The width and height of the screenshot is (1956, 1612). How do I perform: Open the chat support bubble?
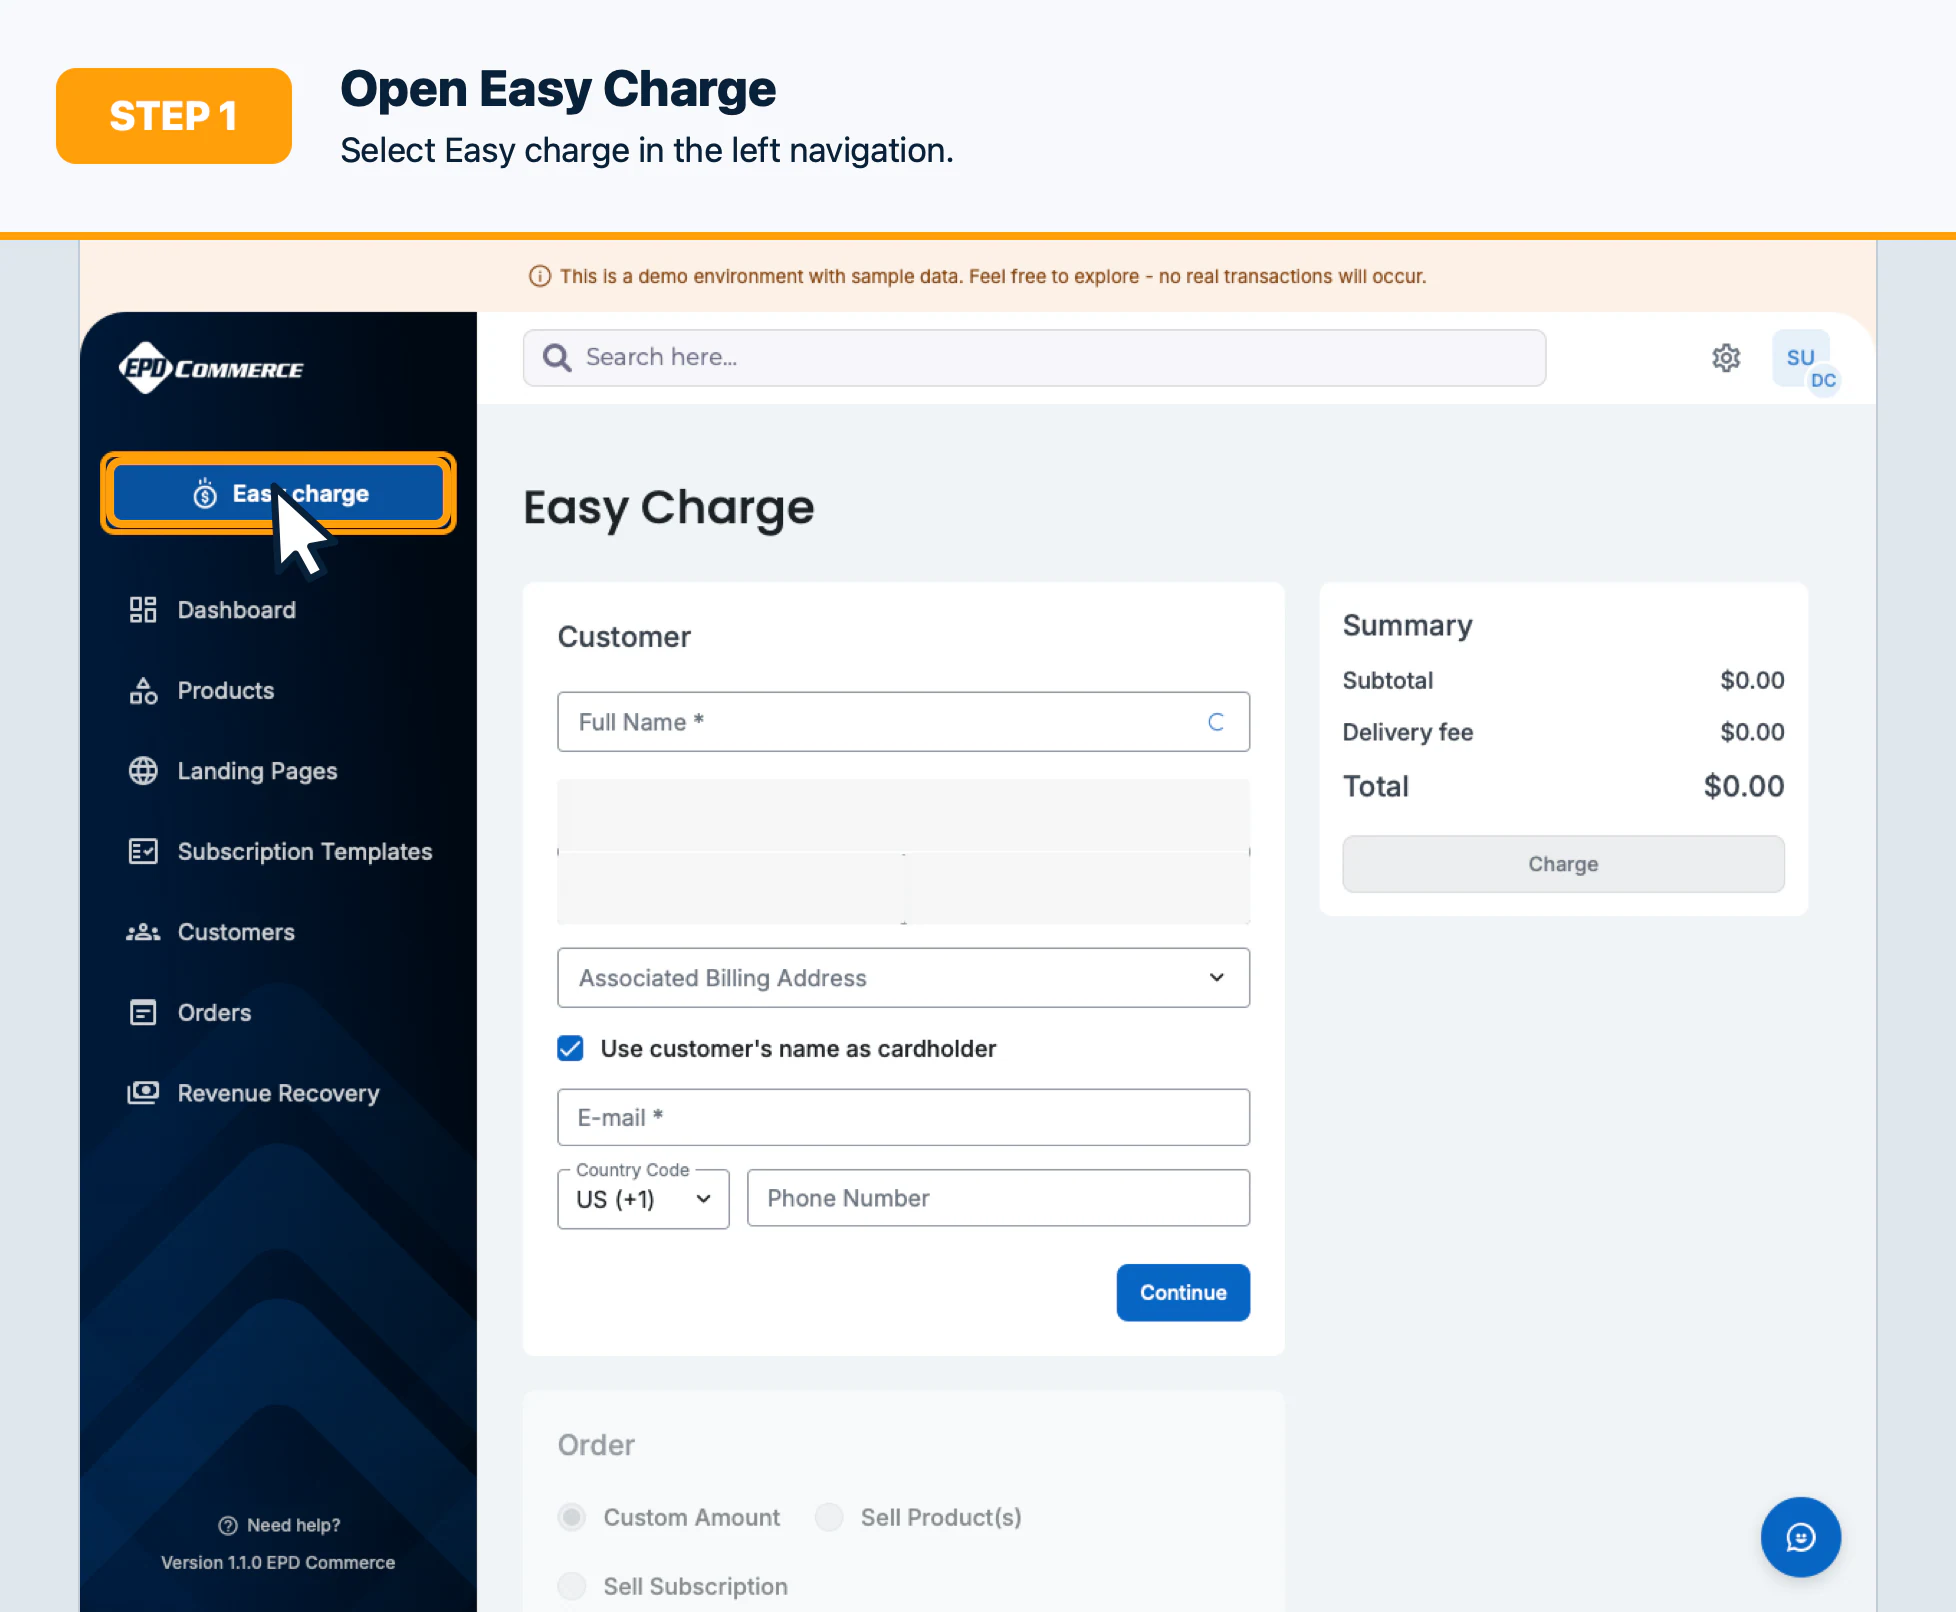[x=1801, y=1537]
